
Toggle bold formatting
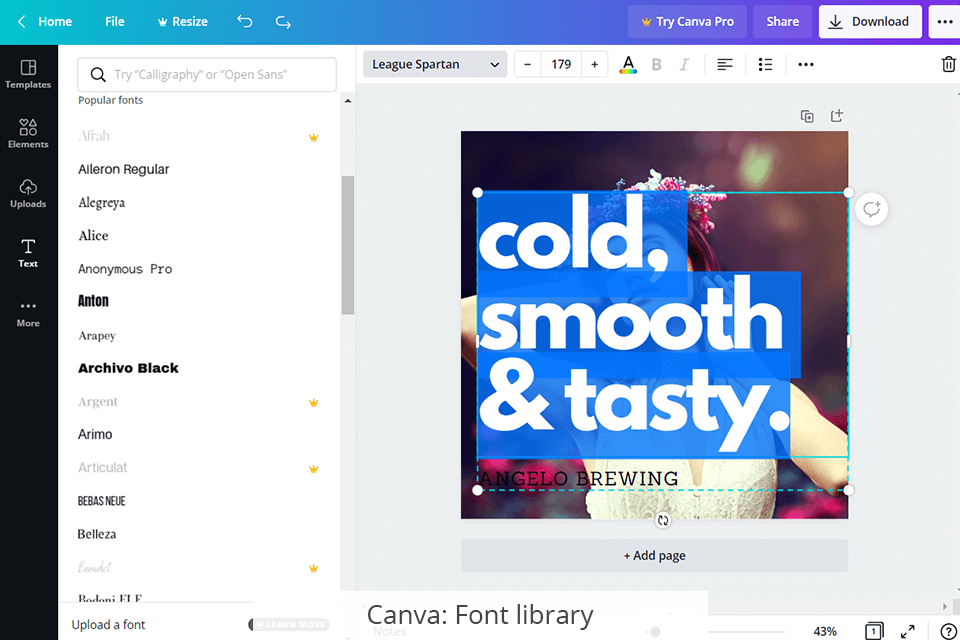(656, 64)
